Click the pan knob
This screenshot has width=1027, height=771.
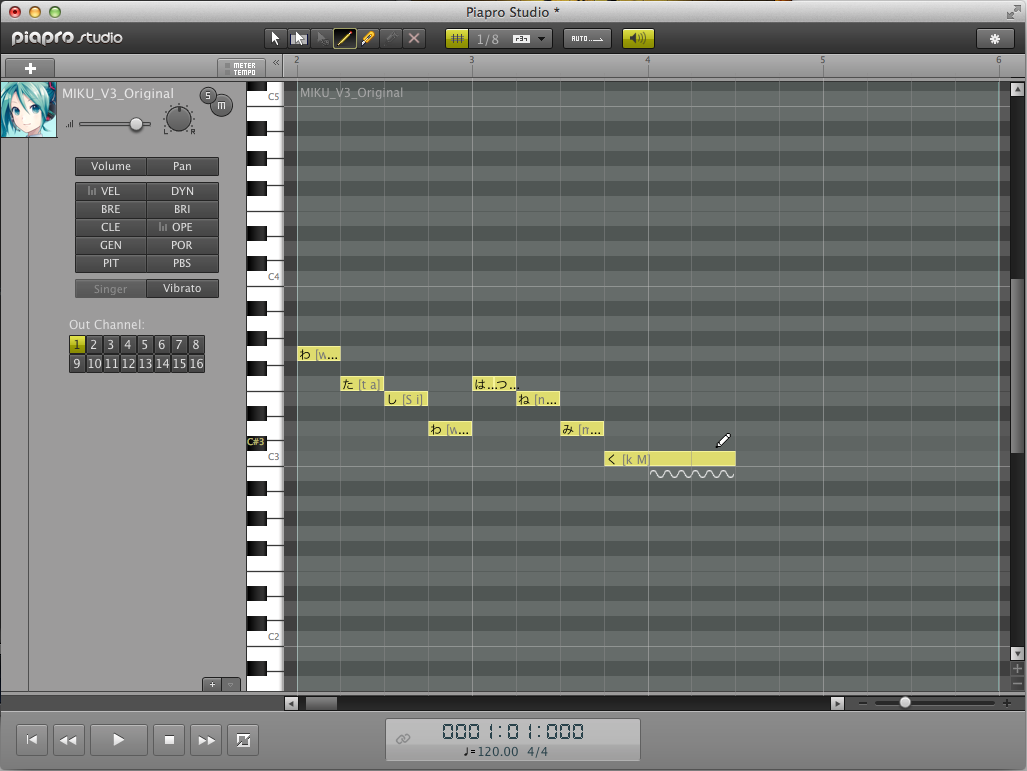(178, 119)
